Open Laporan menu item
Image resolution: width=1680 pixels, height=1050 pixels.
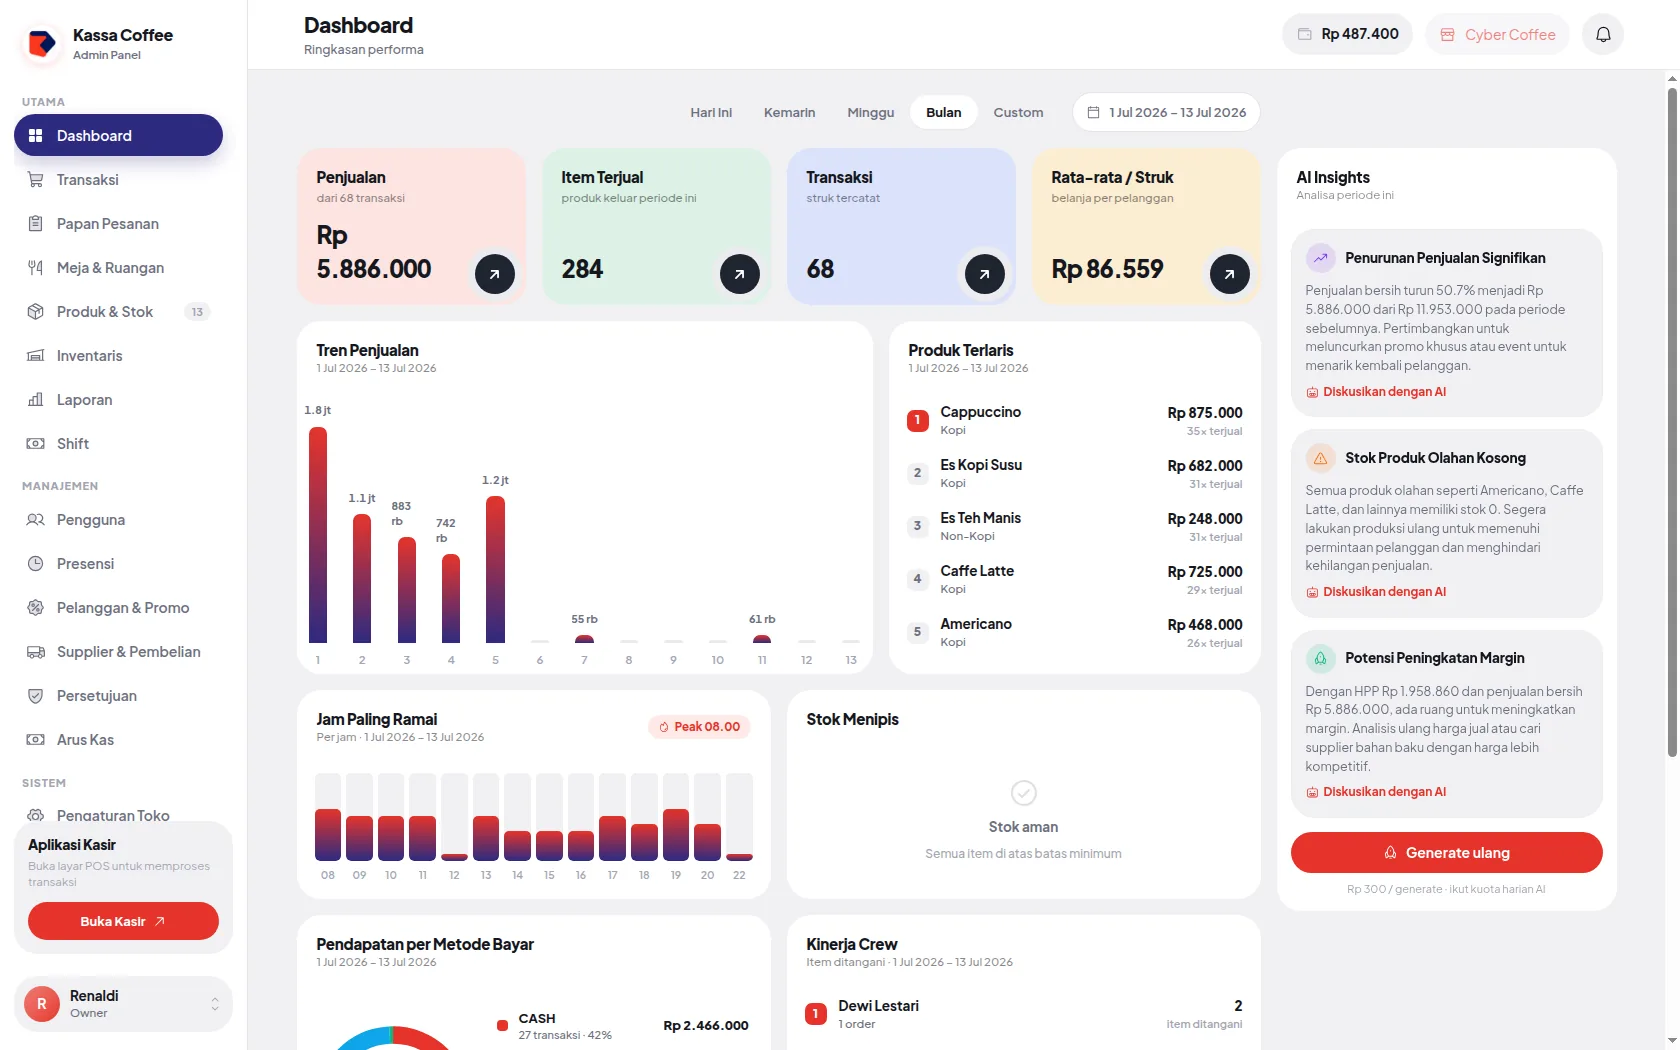click(x=118, y=400)
